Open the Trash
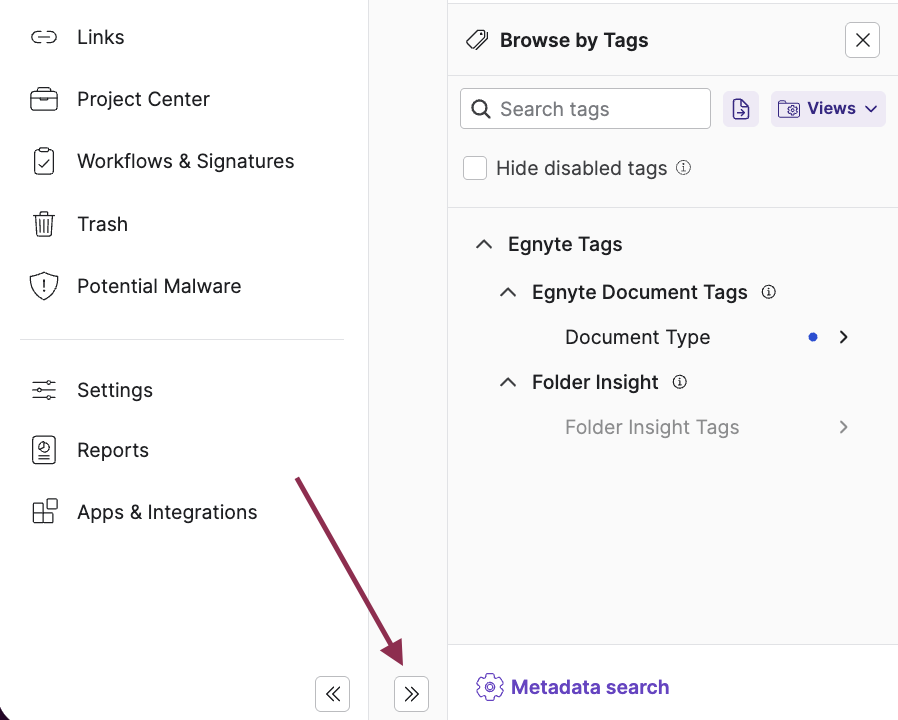This screenshot has width=898, height=720. point(101,224)
